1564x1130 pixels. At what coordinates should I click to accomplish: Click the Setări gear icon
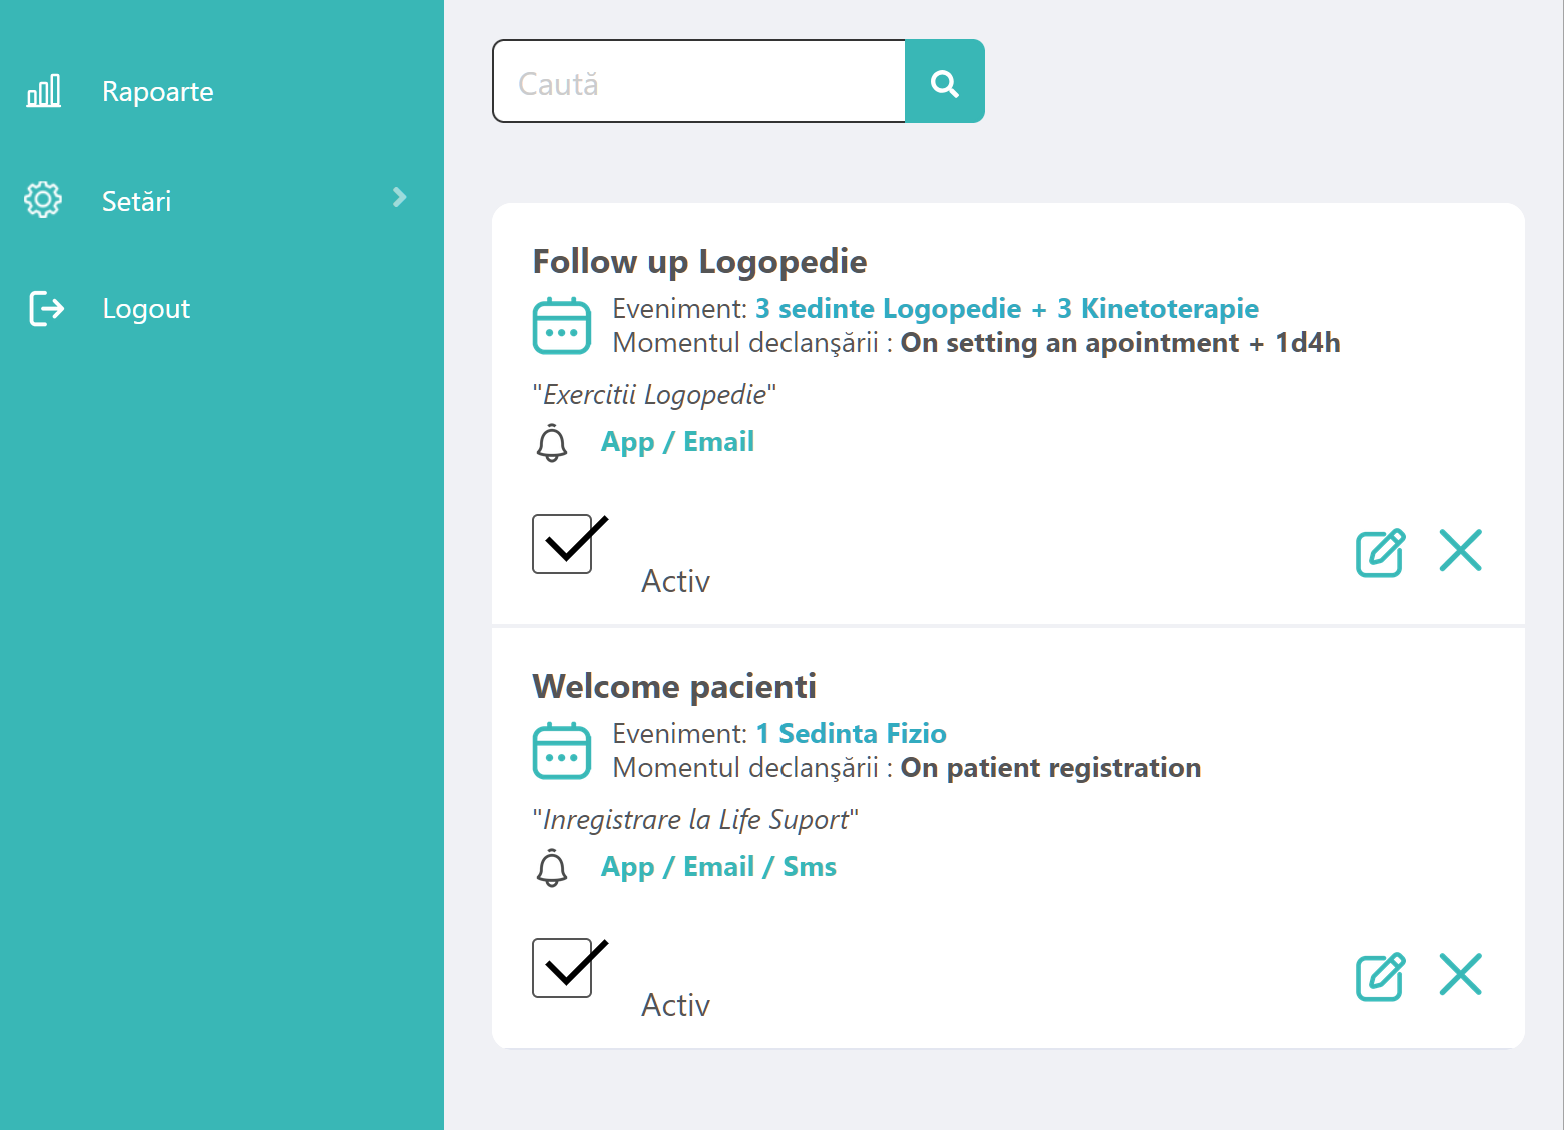point(43,200)
